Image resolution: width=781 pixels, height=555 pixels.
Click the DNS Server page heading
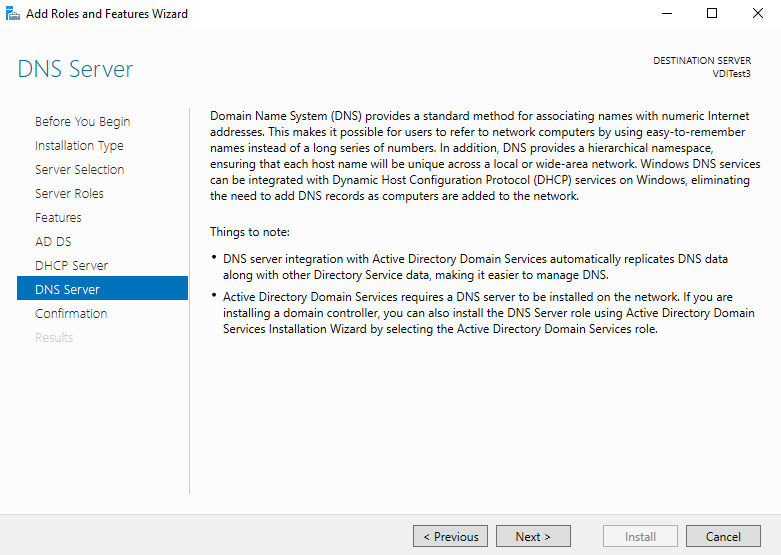pos(75,69)
